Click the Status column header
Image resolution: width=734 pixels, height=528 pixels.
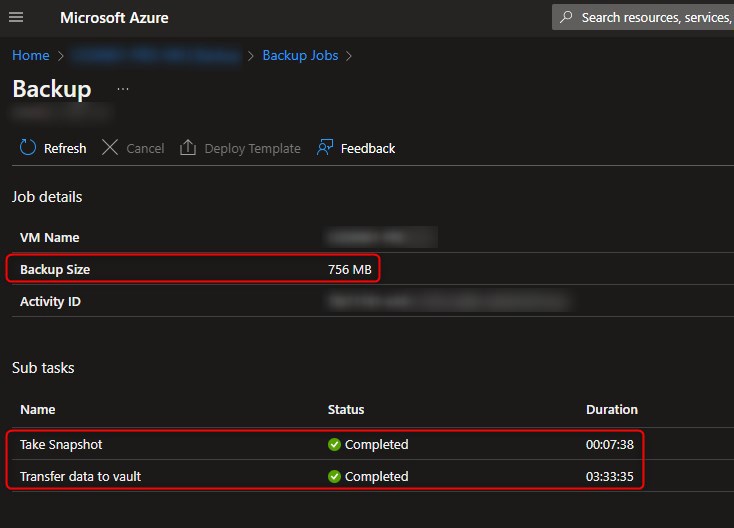click(x=346, y=410)
